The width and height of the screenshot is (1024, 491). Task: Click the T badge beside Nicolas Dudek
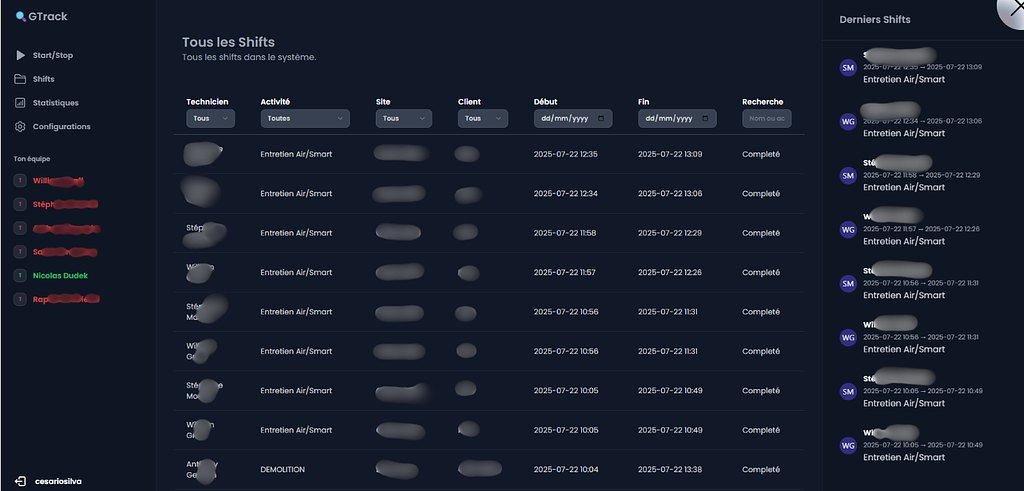tap(20, 275)
